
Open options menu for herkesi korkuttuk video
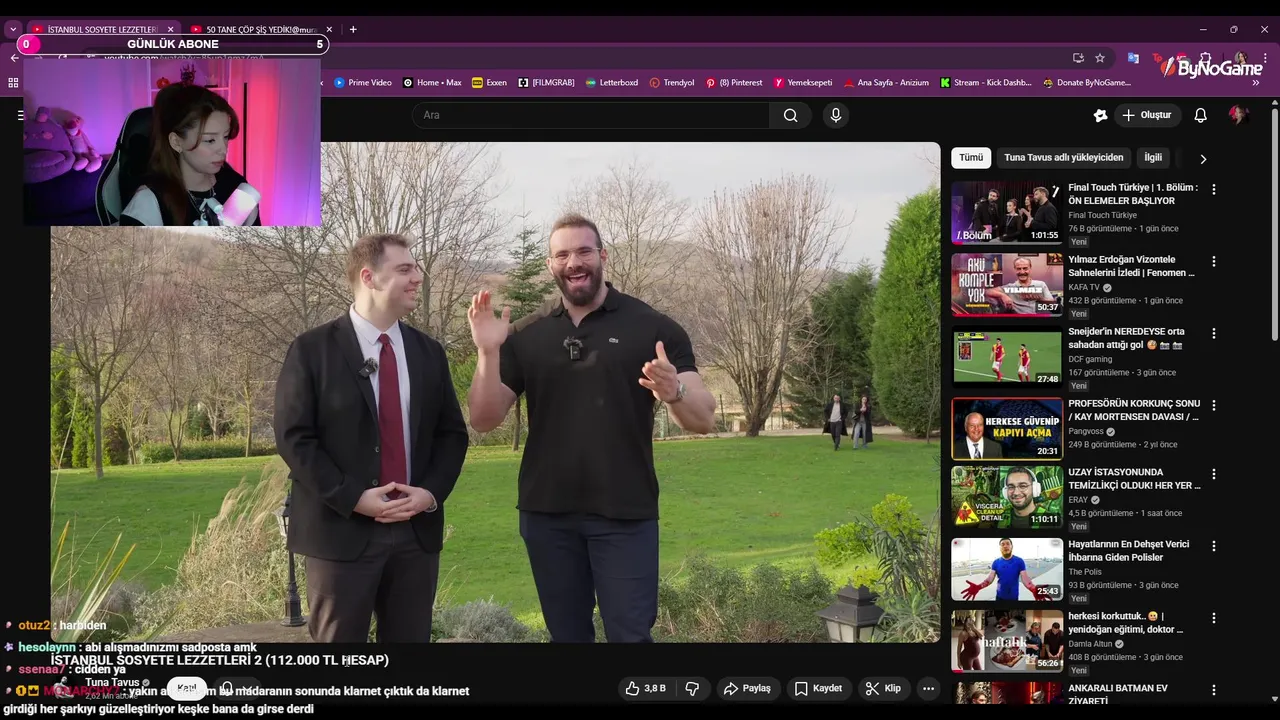pyautogui.click(x=1214, y=618)
